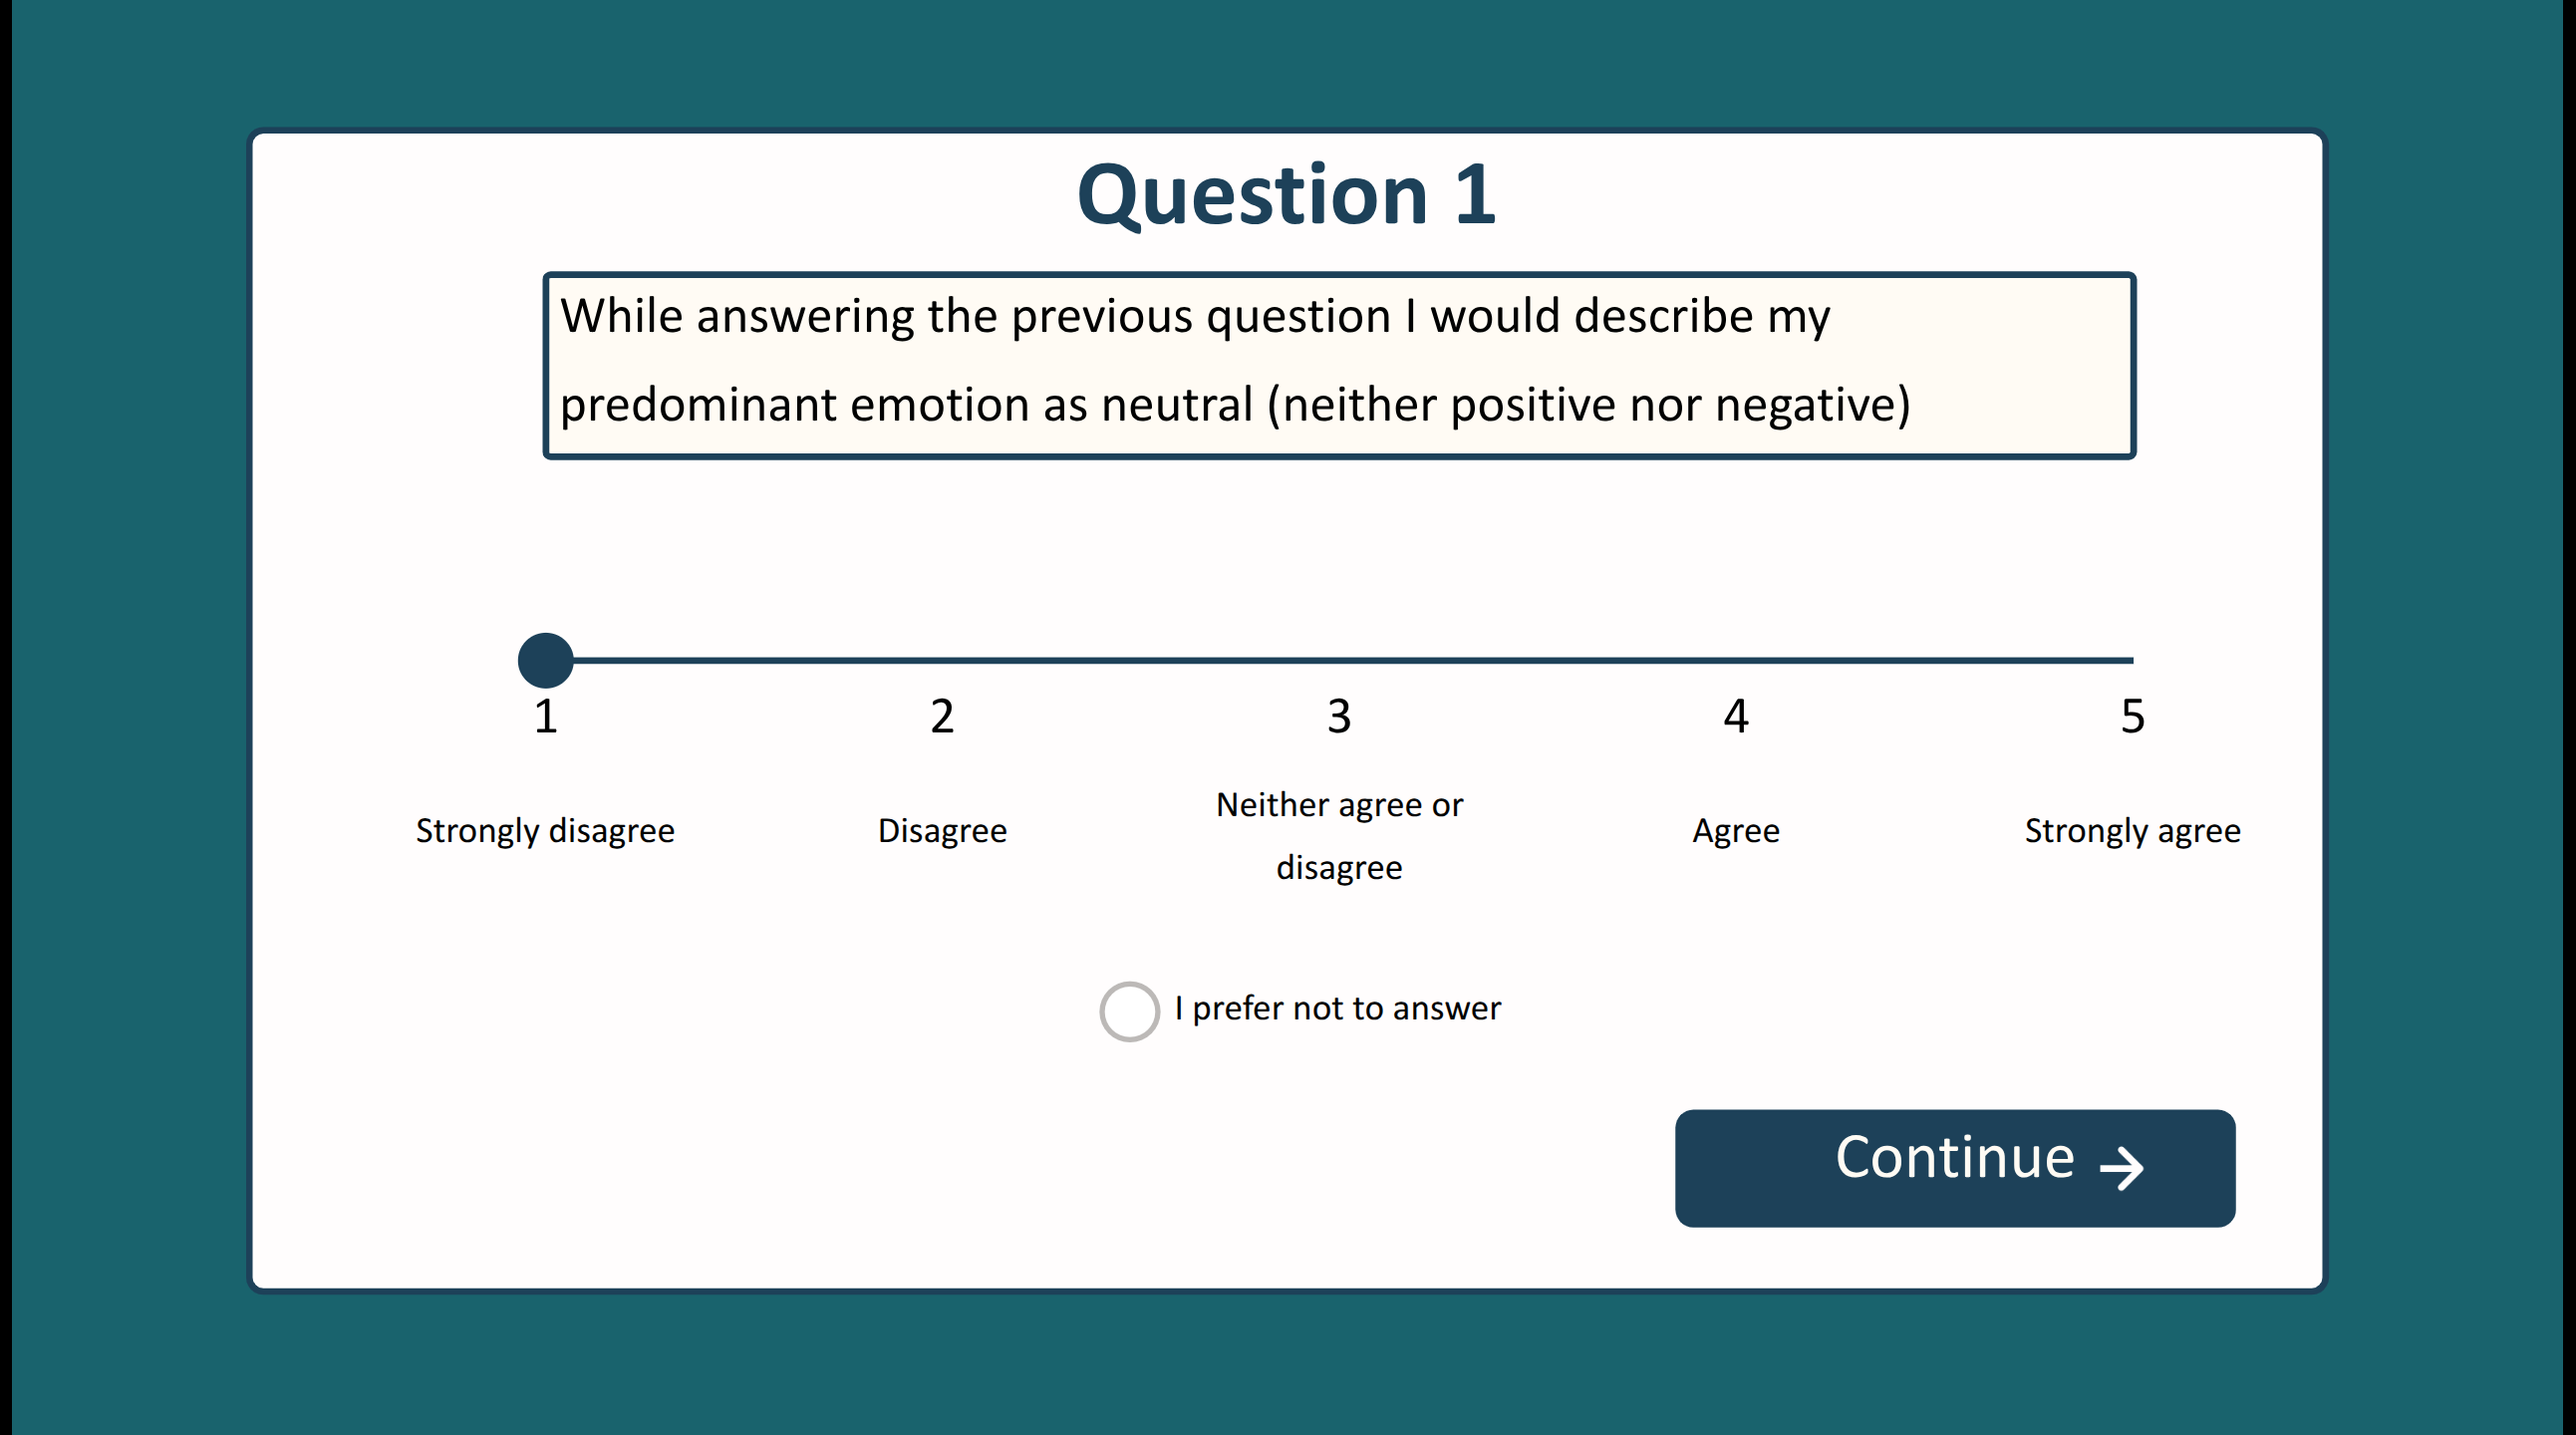Click the slider track directly above number 4
Screen dimensions: 2576x1435
point(1736,660)
